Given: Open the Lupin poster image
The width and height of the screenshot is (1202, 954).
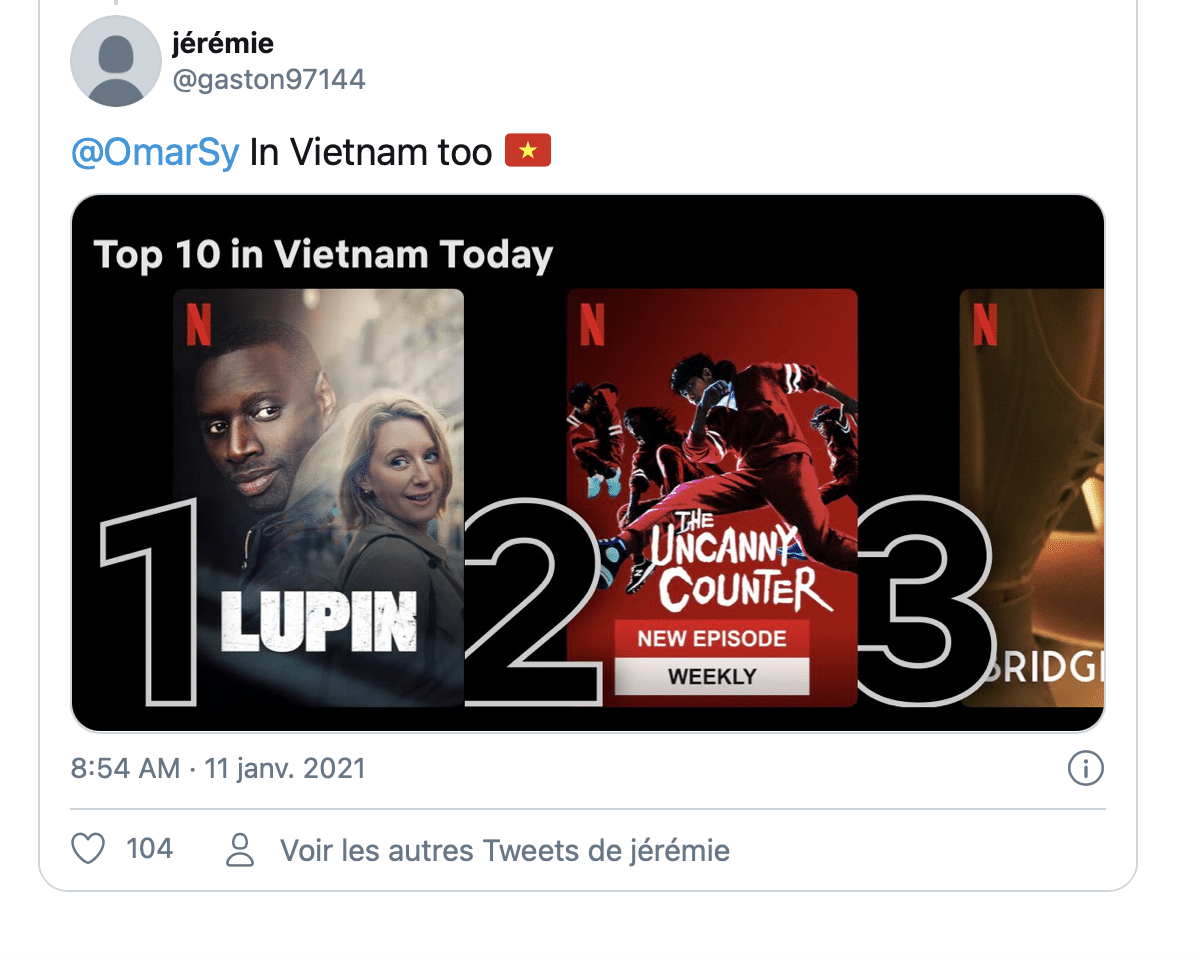Looking at the screenshot, I should pyautogui.click(x=318, y=498).
